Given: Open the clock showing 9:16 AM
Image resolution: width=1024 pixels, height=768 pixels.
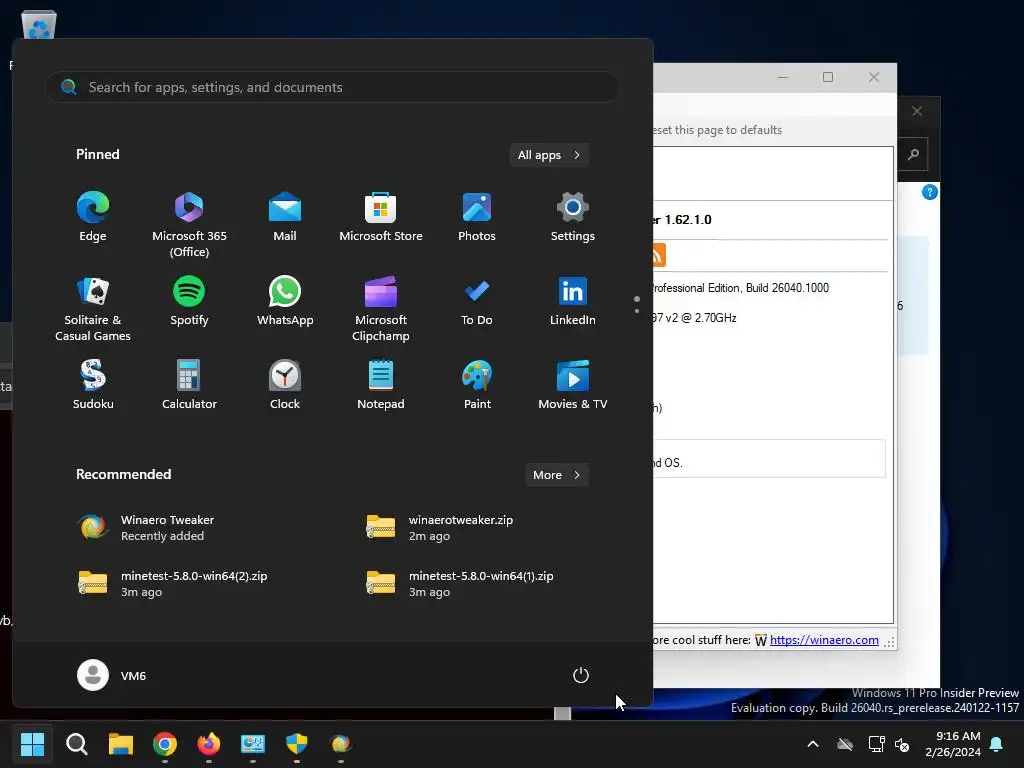Looking at the screenshot, I should pyautogui.click(x=953, y=744).
